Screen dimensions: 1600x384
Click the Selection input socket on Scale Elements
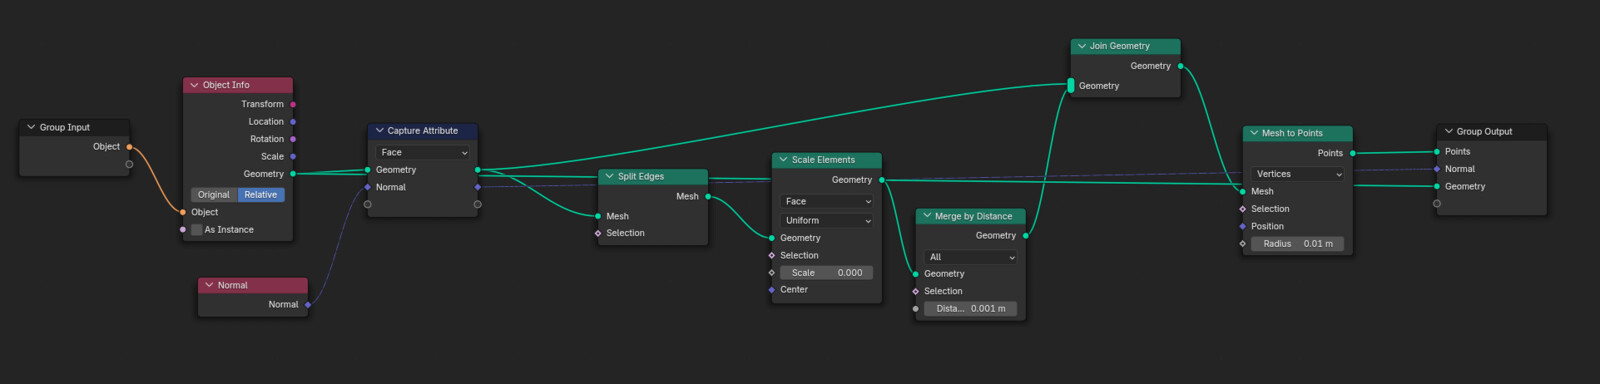click(x=772, y=256)
